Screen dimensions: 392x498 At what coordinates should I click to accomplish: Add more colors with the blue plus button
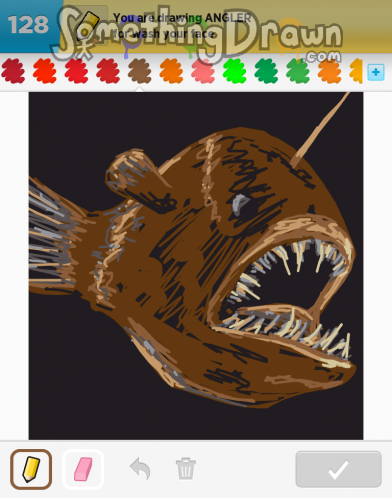376,72
